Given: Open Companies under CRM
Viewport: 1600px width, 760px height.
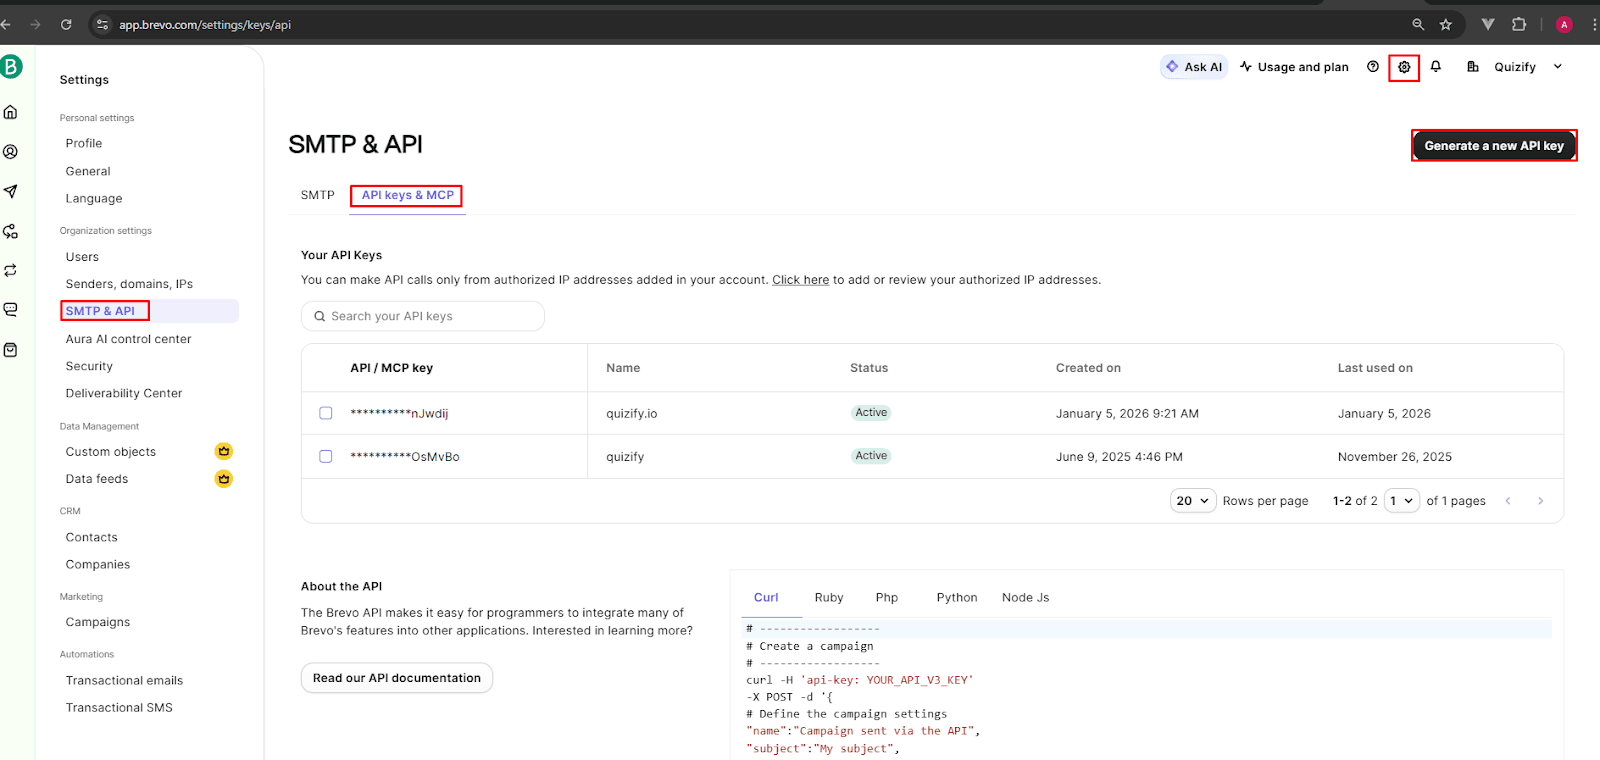Looking at the screenshot, I should click(98, 564).
